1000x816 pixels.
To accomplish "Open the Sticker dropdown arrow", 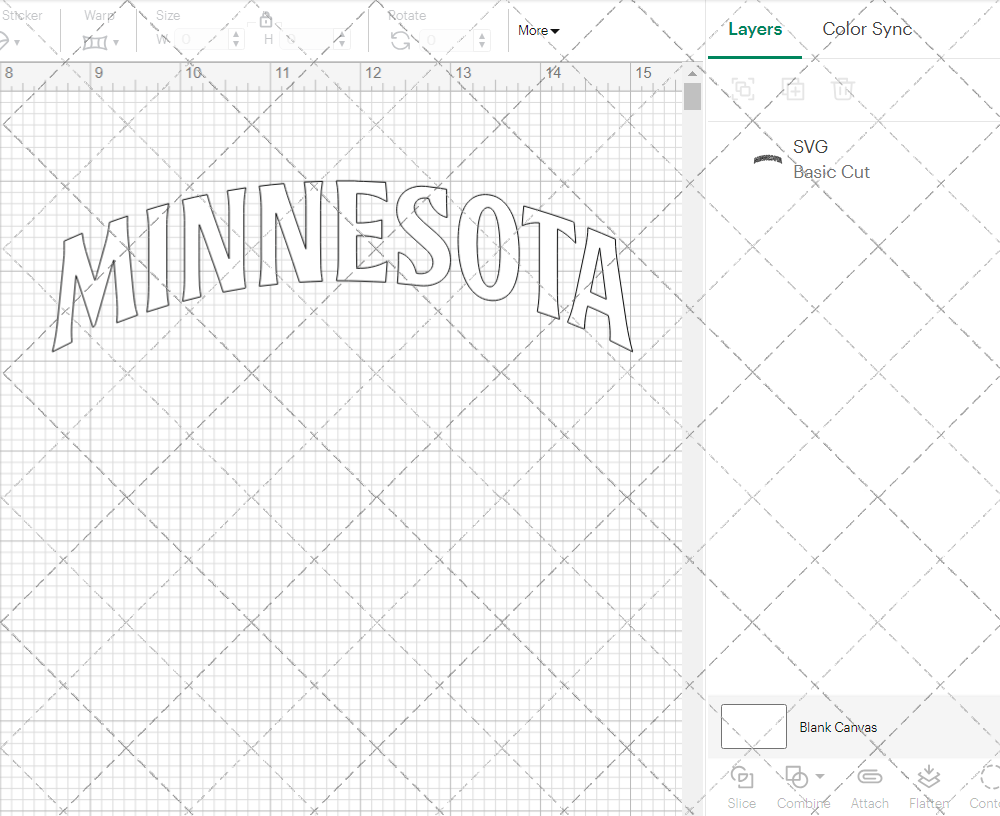I will coord(17,43).
